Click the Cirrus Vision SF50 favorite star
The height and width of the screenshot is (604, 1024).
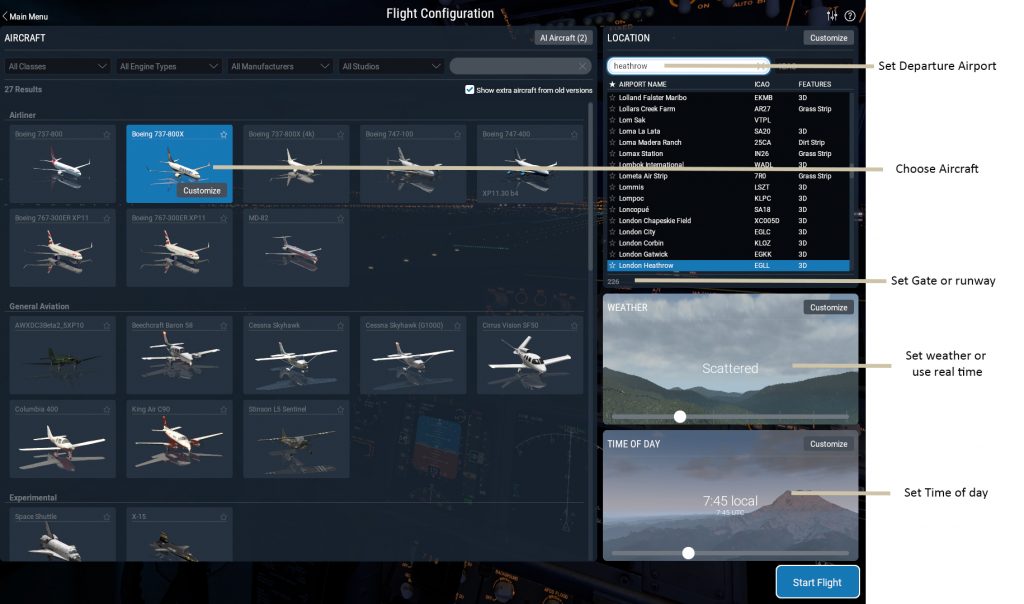[574, 325]
